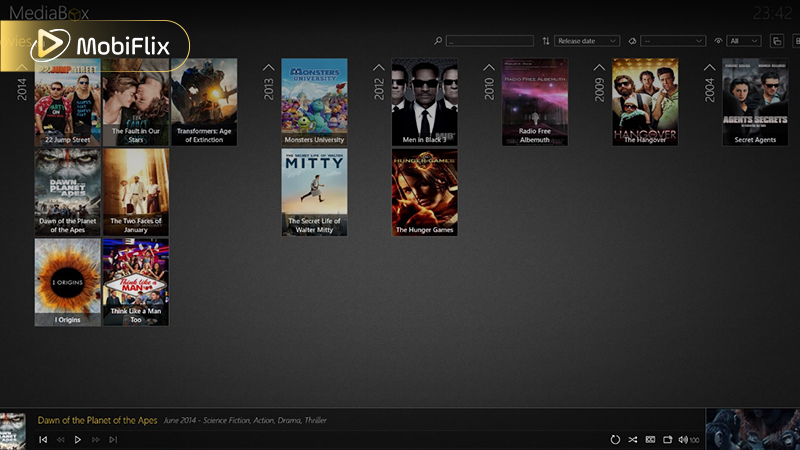This screenshot has width=800, height=450.
Task: Toggle the repeat playback icon
Action: 615,439
